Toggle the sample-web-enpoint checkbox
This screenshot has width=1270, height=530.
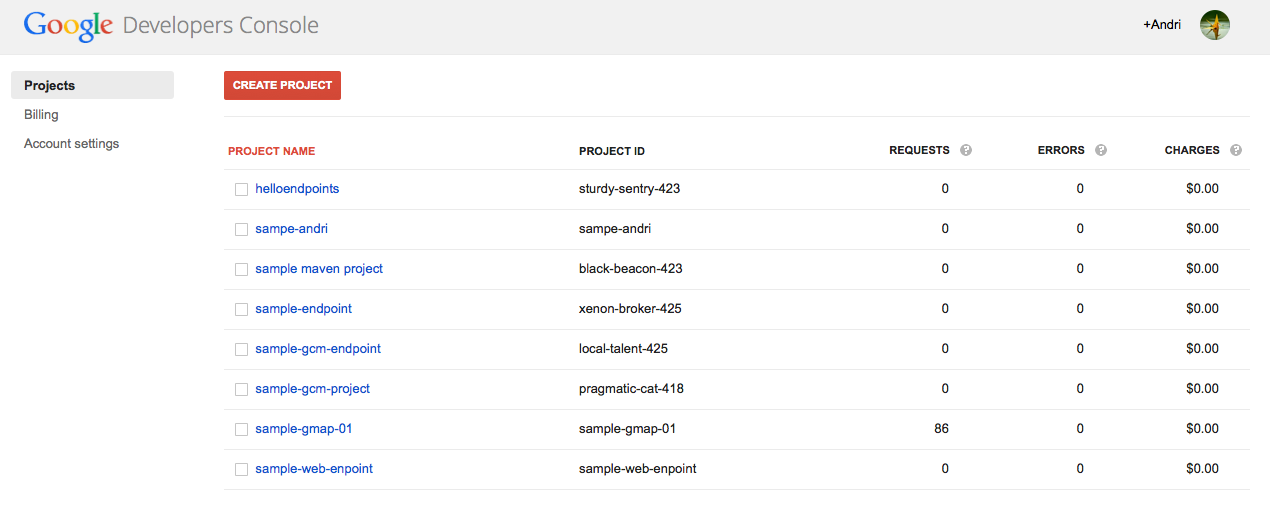tap(241, 469)
